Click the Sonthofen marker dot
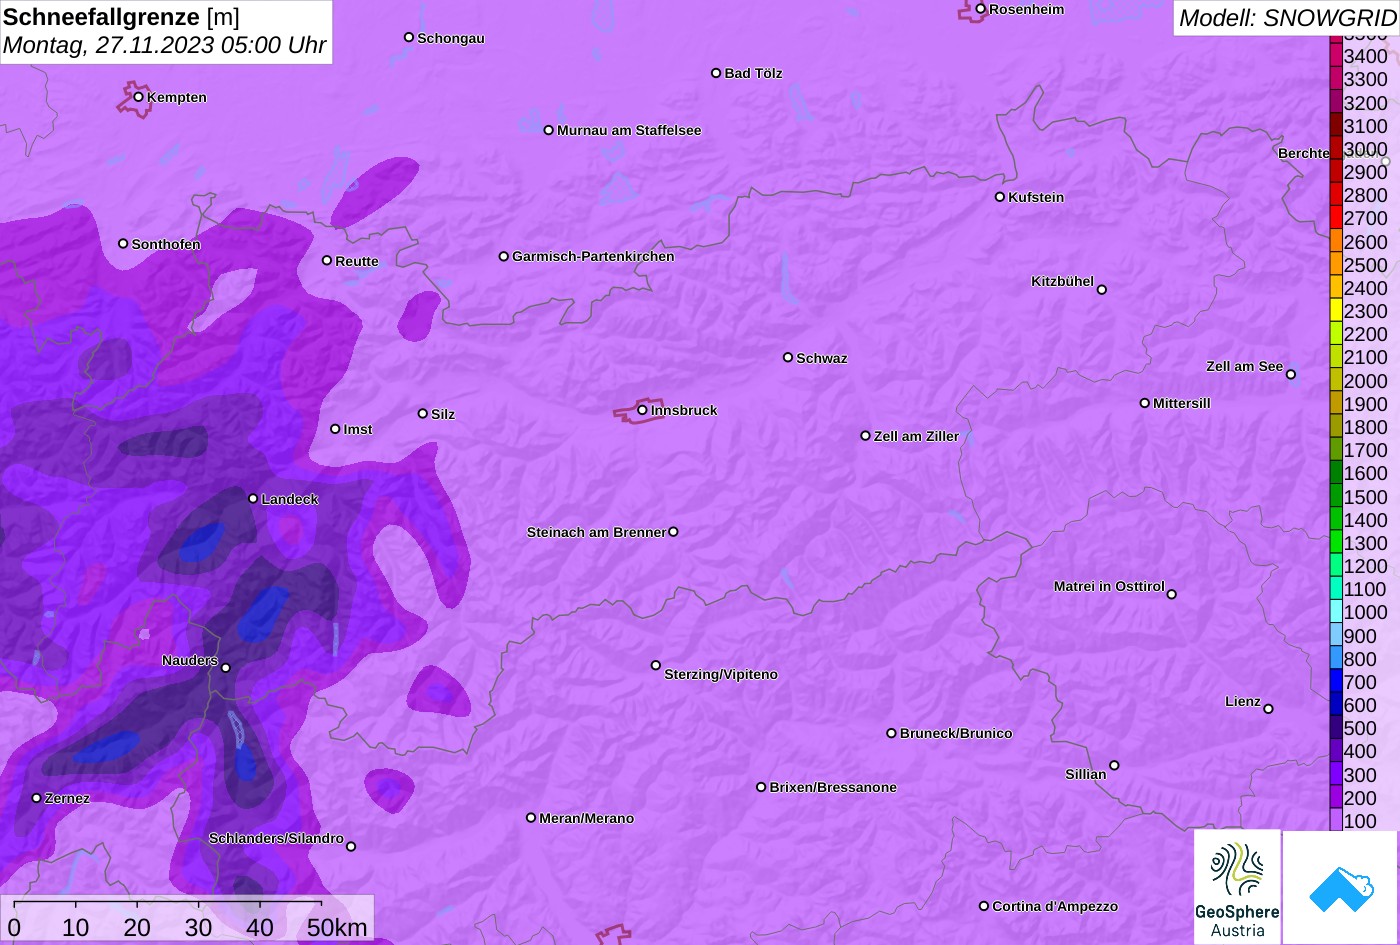Screen dimensions: 1400x945 [x=123, y=243]
